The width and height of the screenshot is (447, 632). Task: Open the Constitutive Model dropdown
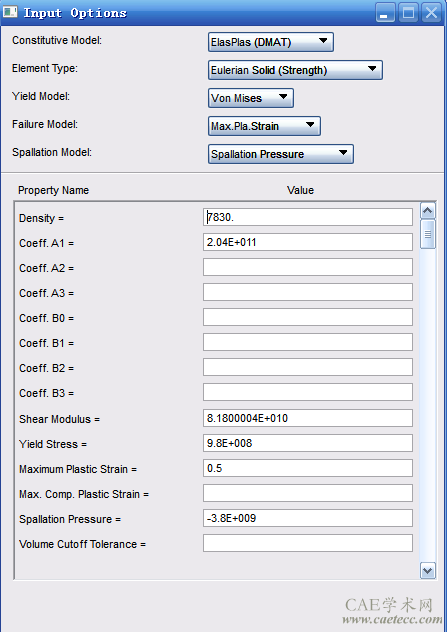pos(270,42)
